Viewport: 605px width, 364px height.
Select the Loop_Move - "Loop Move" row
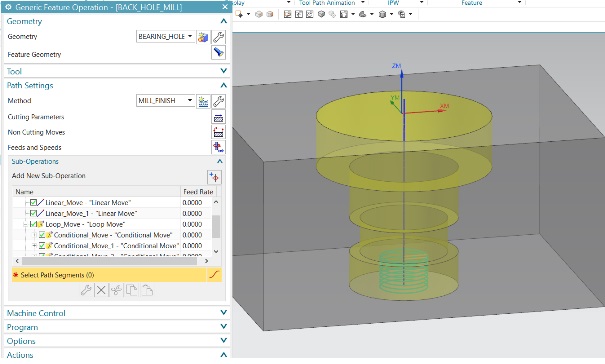click(112, 224)
